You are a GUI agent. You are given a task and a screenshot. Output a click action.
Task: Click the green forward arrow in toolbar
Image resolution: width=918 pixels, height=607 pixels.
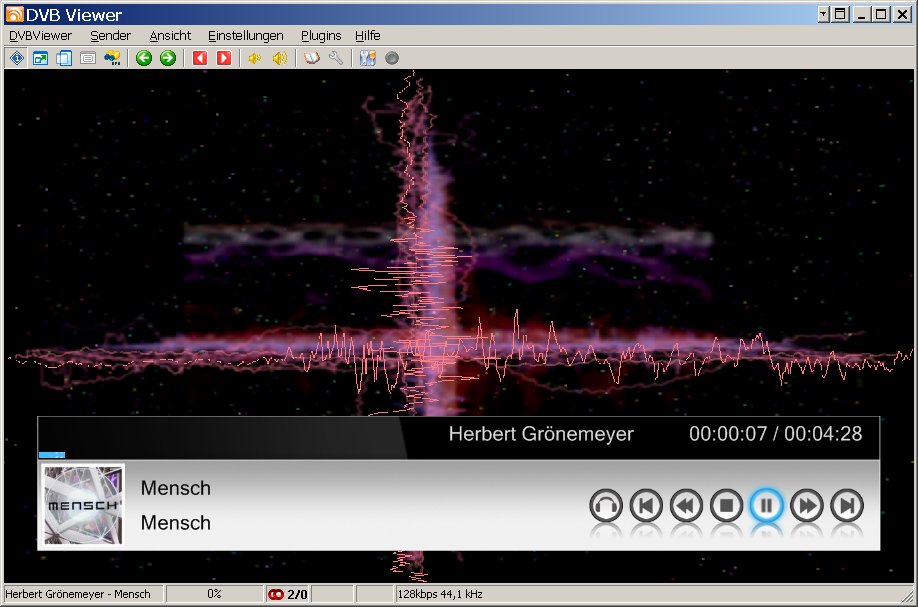(x=167, y=58)
